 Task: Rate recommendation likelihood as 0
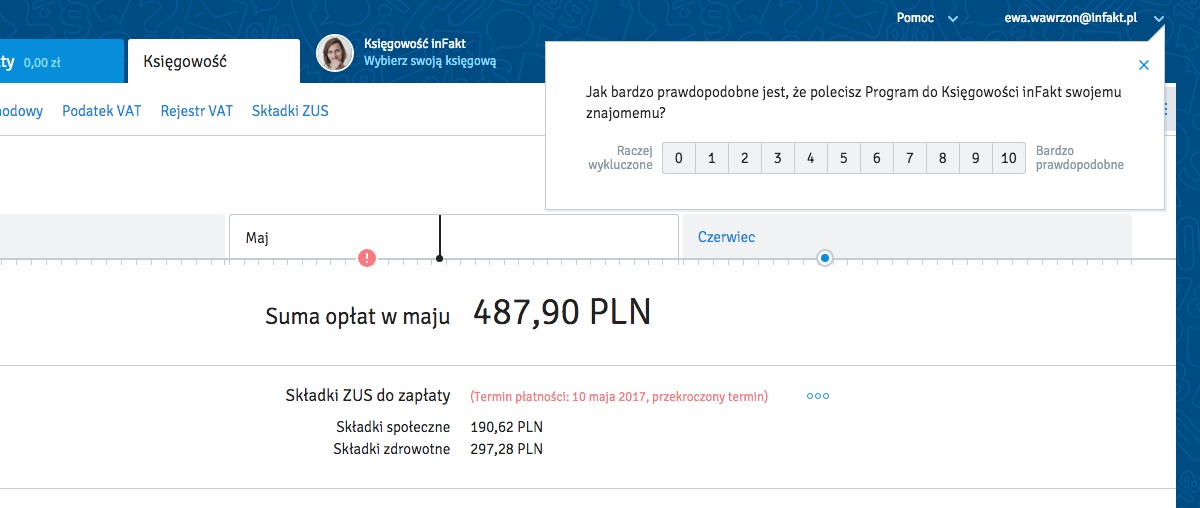pos(679,158)
